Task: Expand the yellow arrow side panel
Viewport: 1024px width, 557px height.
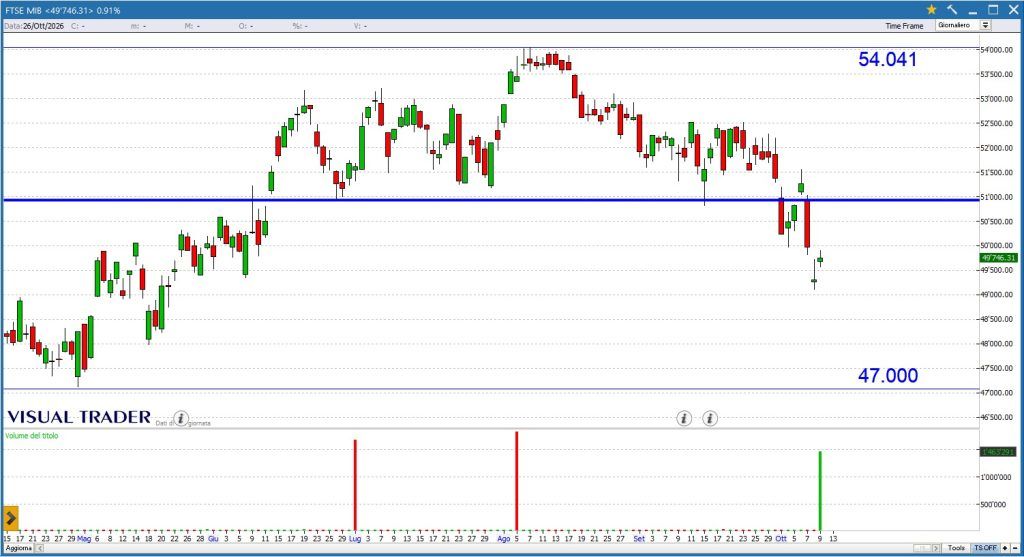Action: click(10, 518)
